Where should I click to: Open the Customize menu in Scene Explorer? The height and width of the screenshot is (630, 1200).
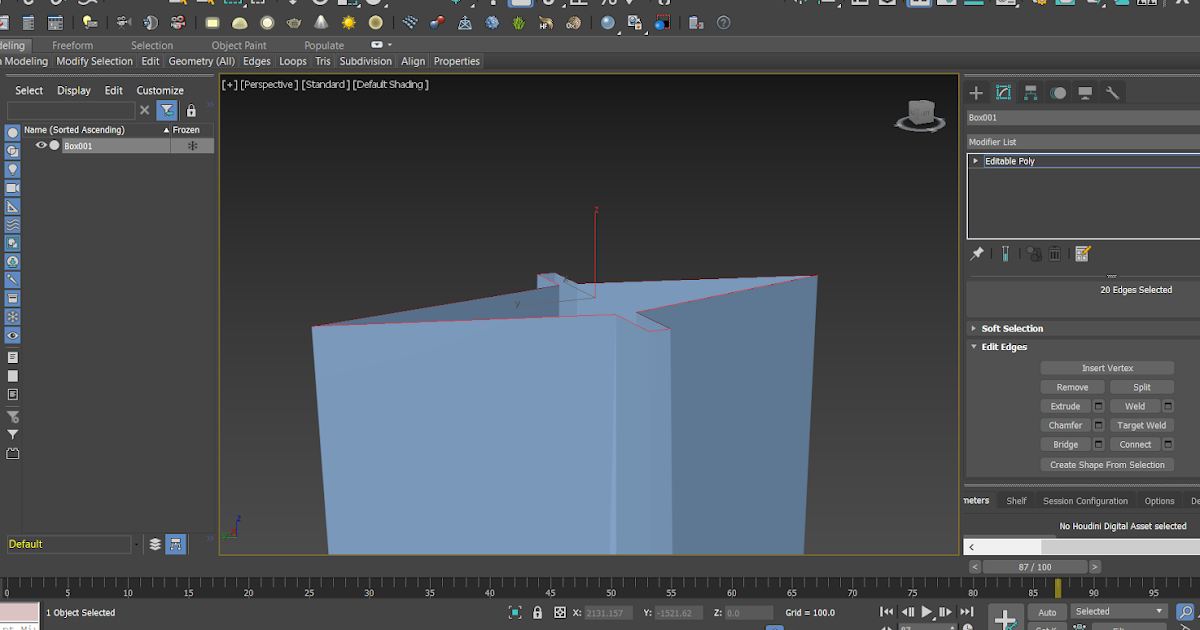160,90
